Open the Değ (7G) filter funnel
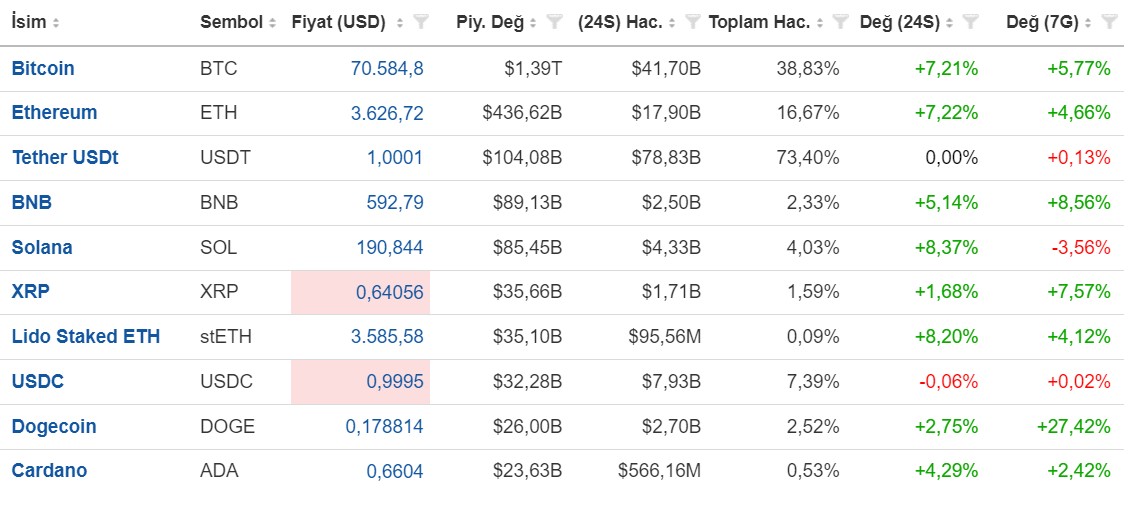This screenshot has width=1144, height=529. (x=1109, y=23)
